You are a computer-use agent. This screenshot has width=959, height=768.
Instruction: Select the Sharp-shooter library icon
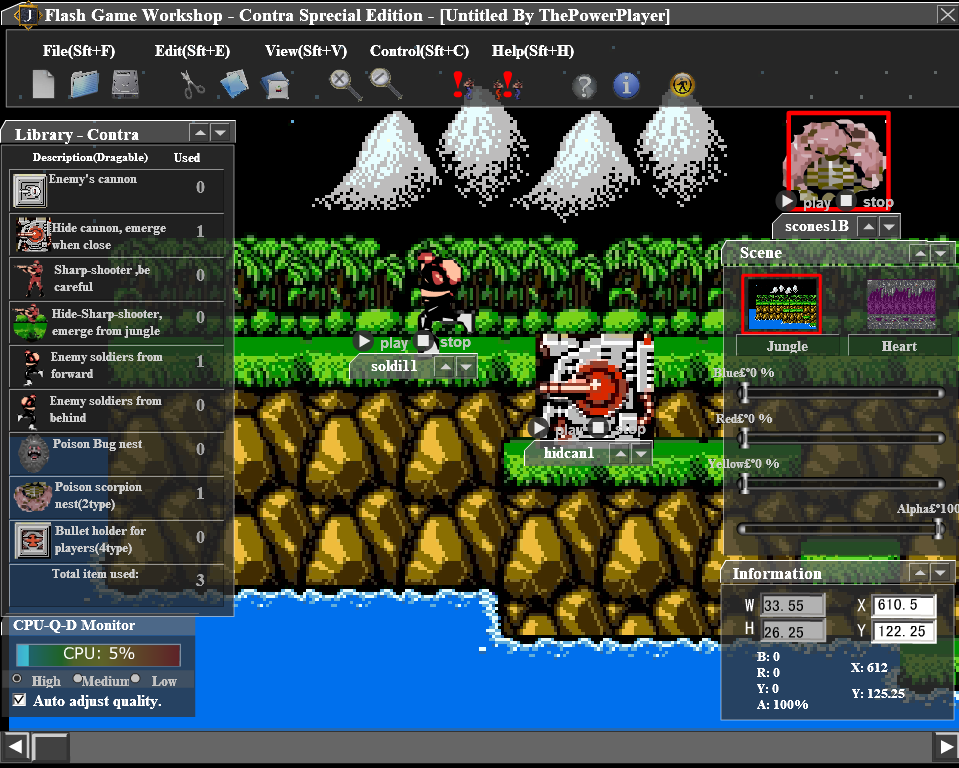click(29, 278)
